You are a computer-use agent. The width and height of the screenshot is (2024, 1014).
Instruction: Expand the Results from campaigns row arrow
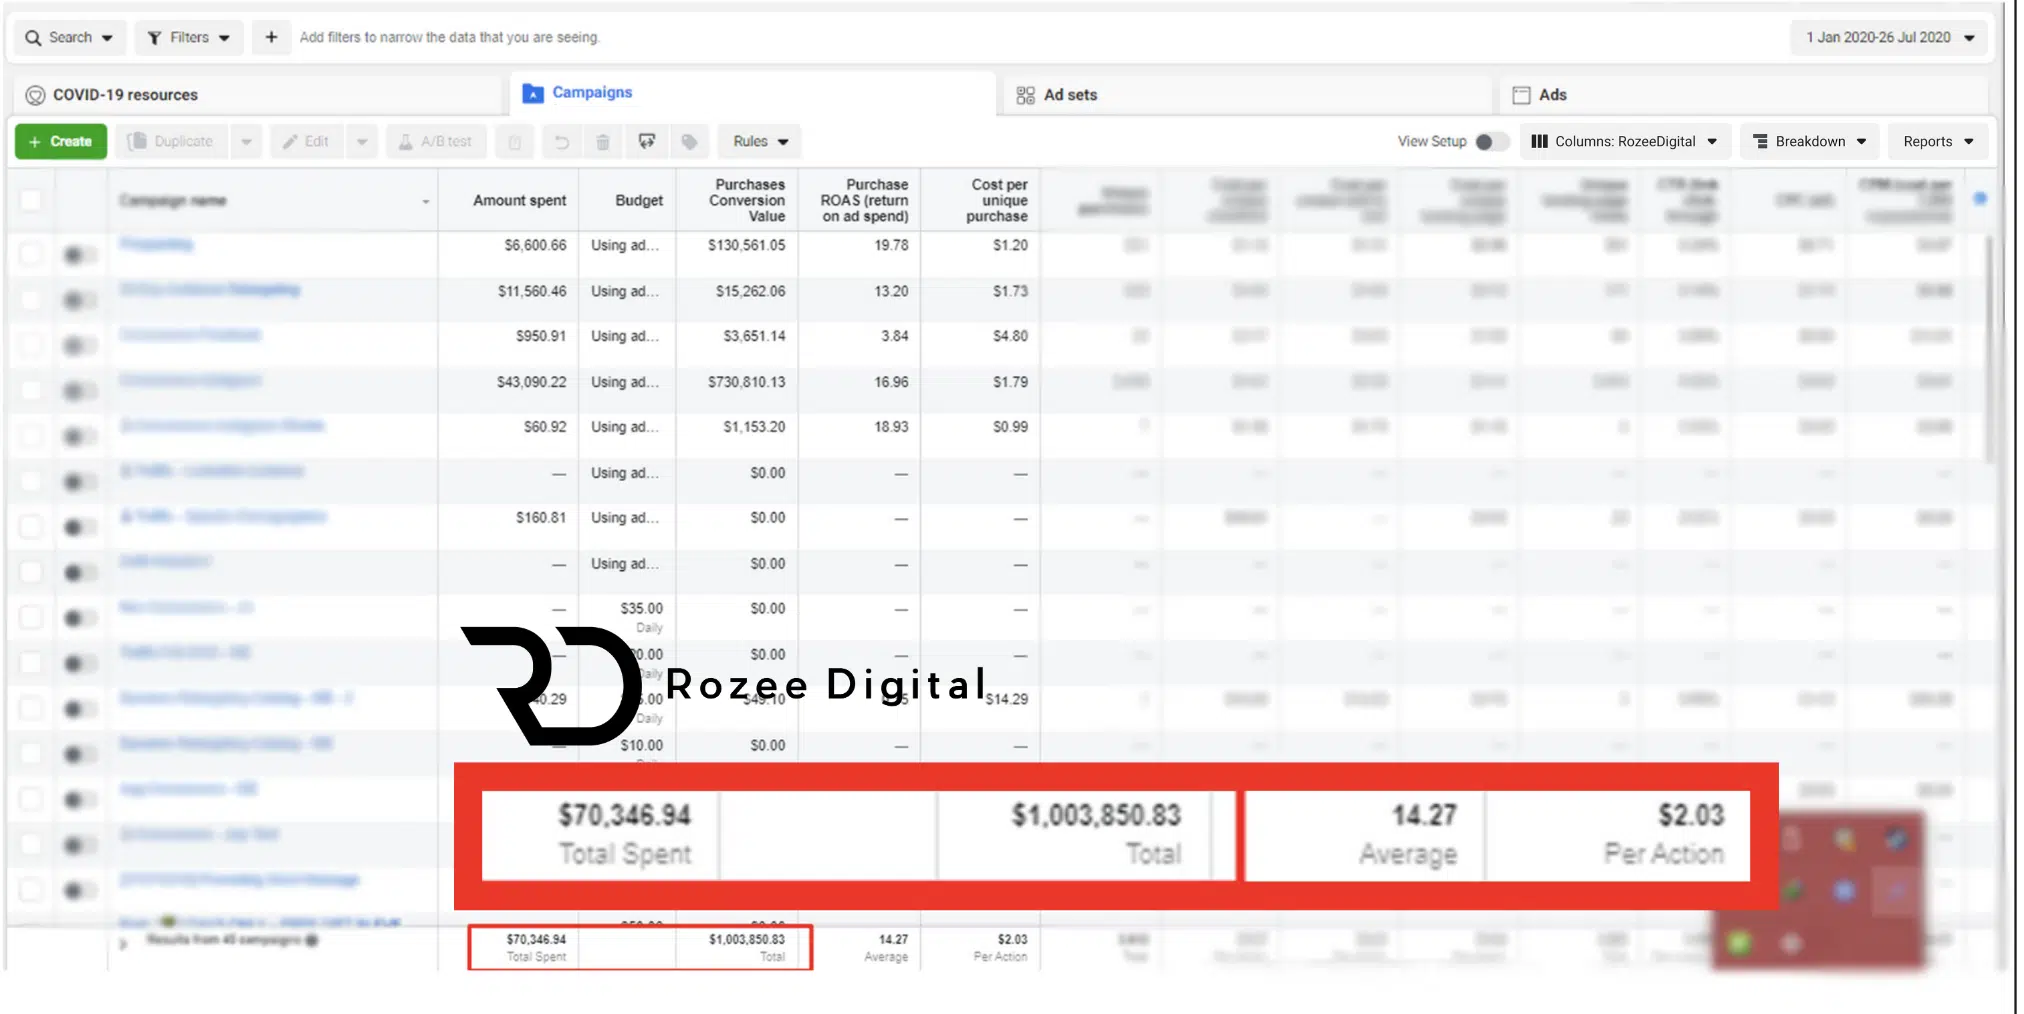(x=123, y=943)
